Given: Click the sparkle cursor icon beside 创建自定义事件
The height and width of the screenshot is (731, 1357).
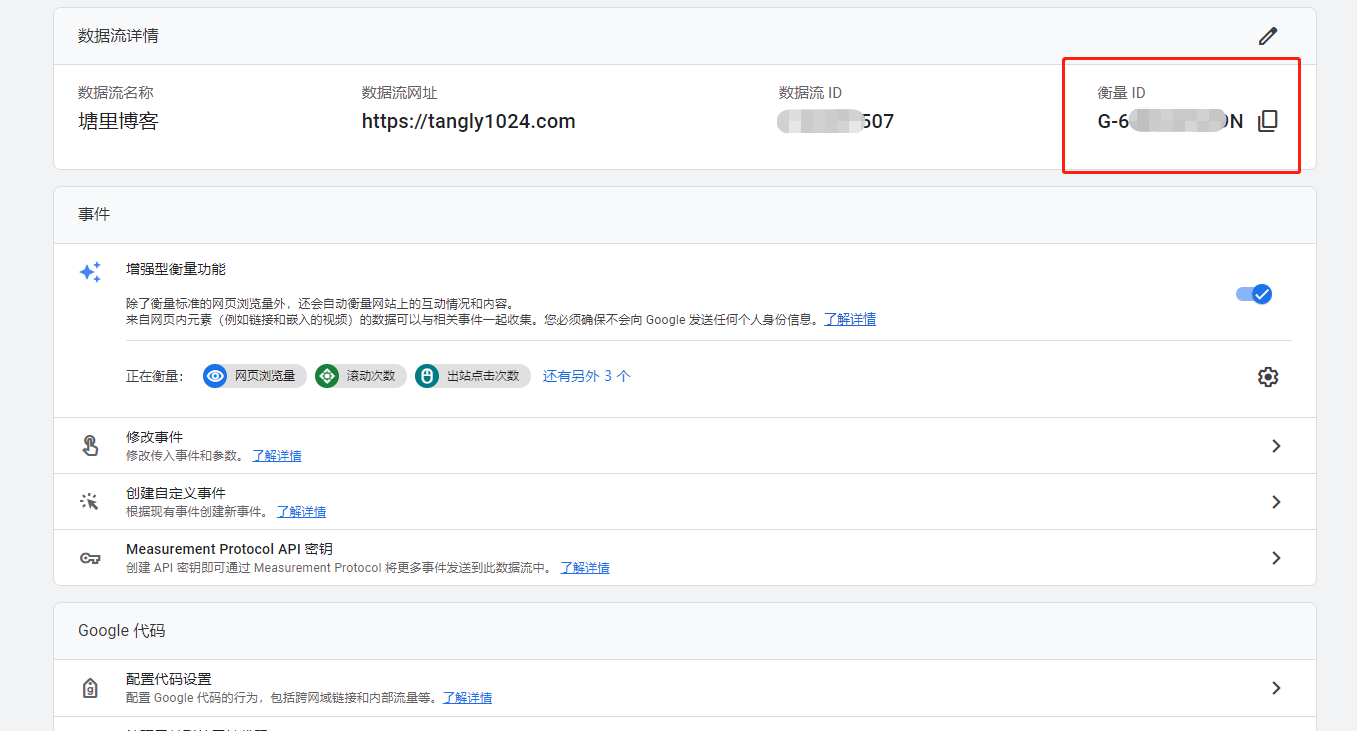Looking at the screenshot, I should [90, 502].
